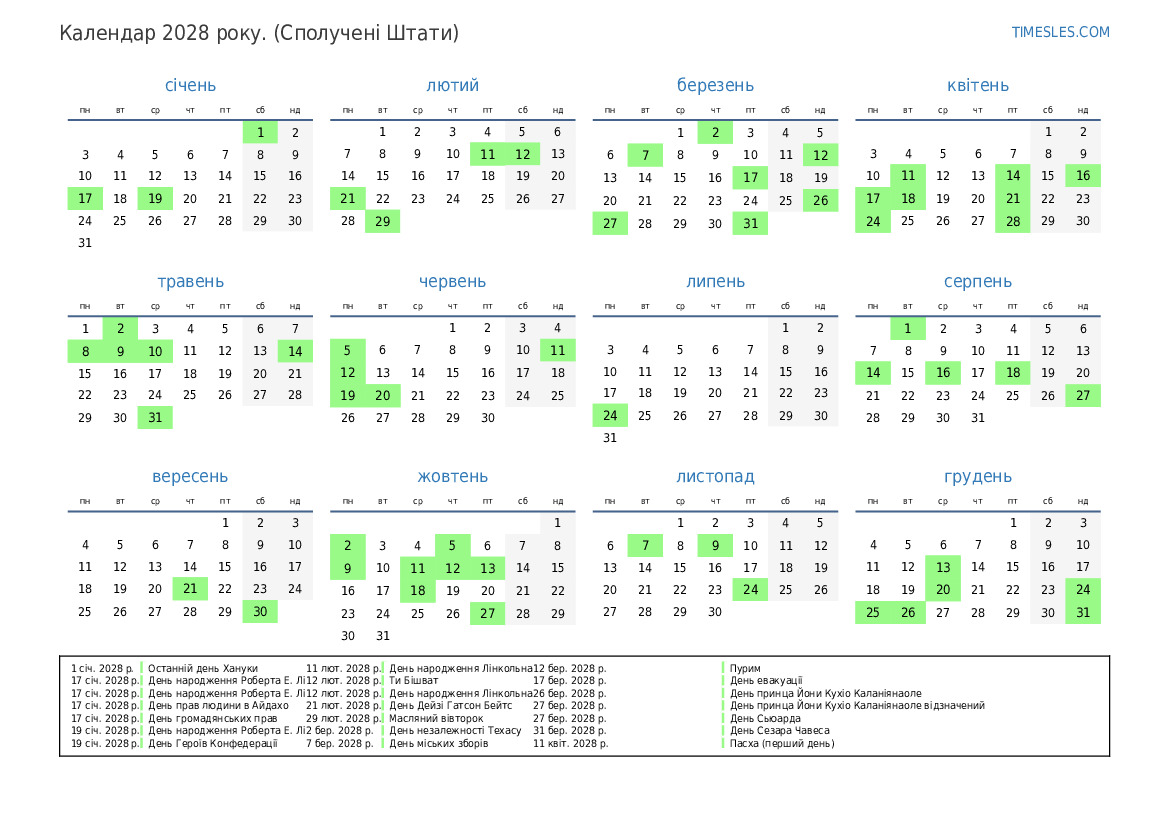Select May 31 in травень
Image resolution: width=1169 pixels, height=827 pixels.
(x=155, y=417)
